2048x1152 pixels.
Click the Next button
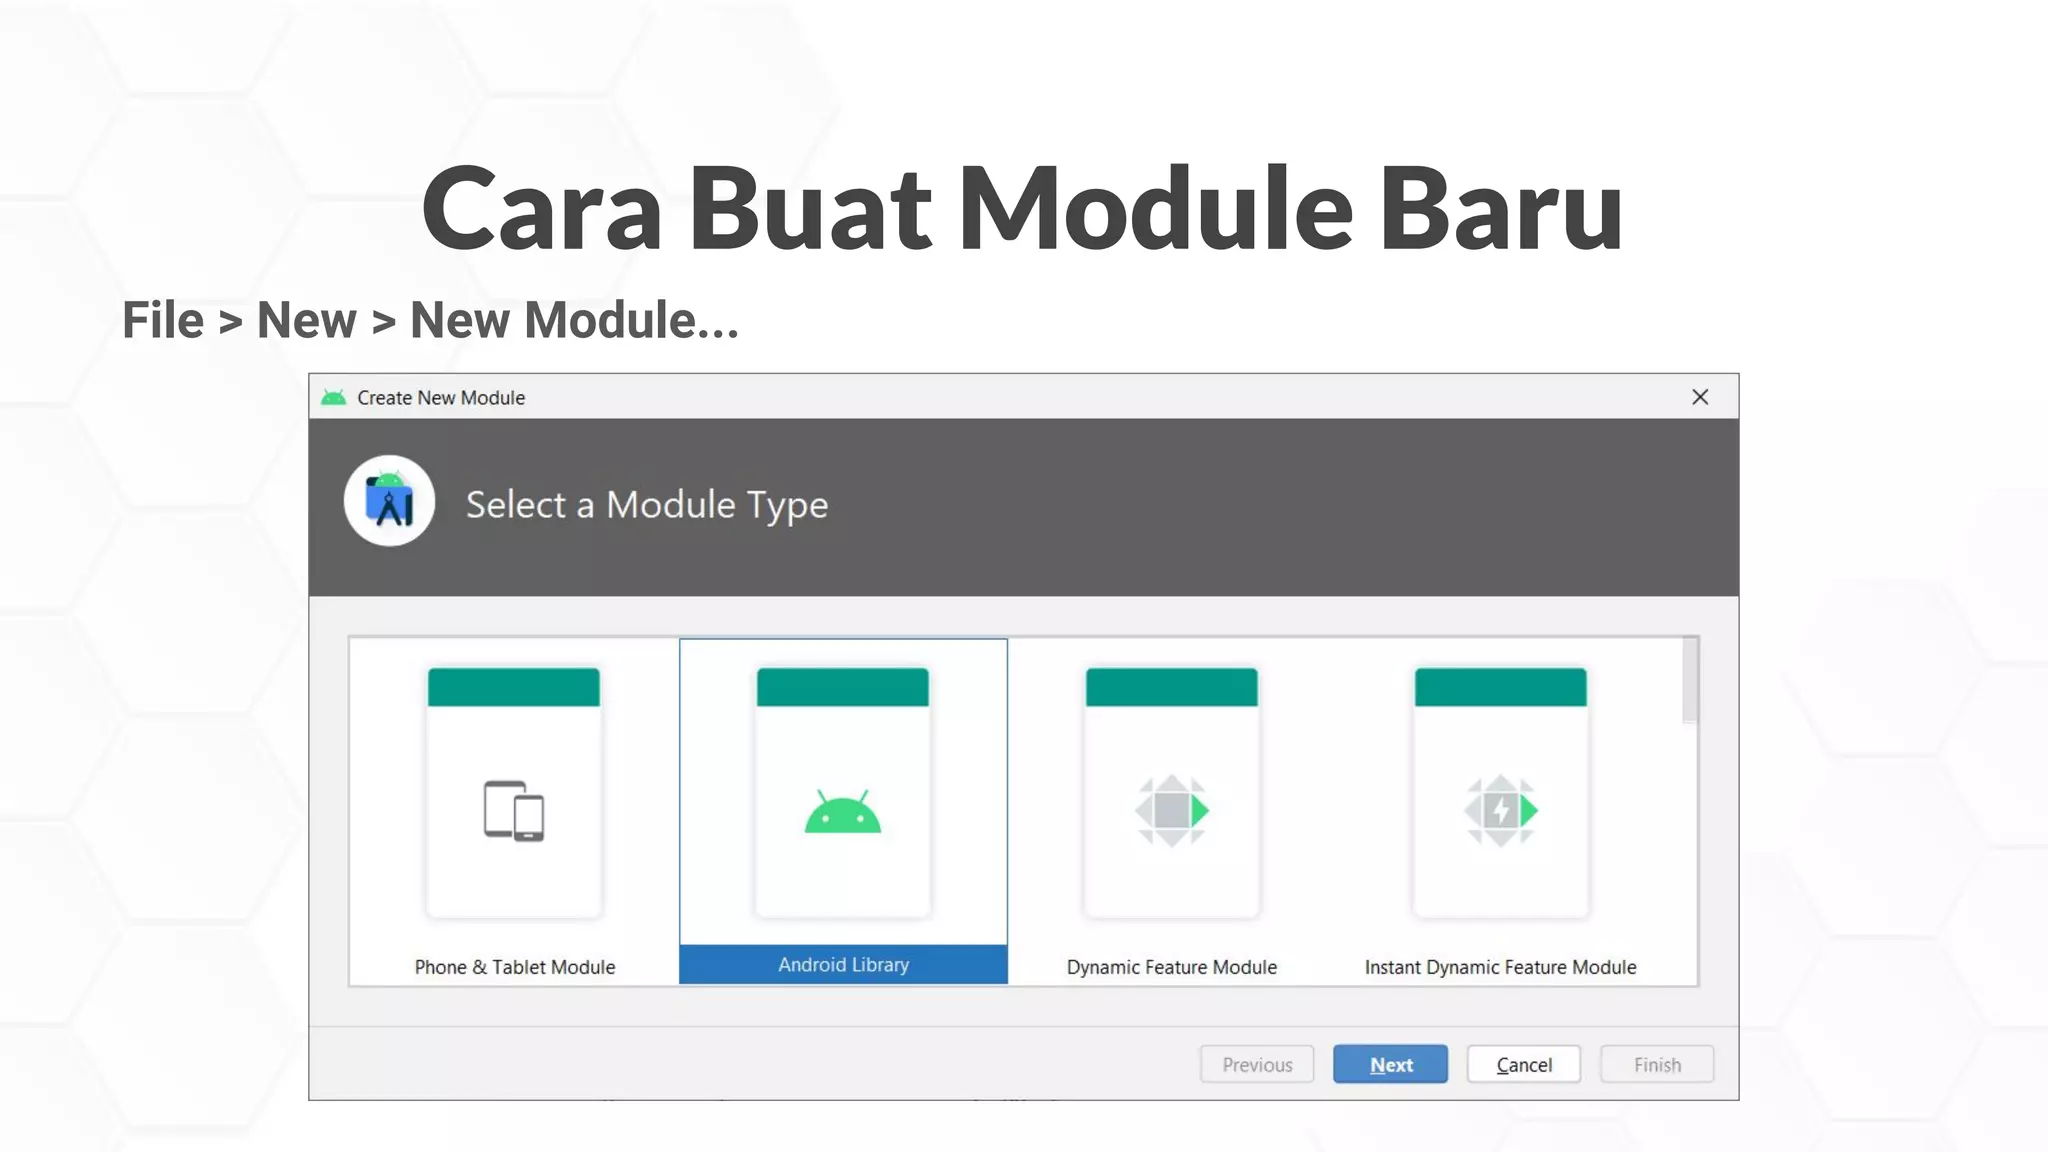click(1390, 1064)
